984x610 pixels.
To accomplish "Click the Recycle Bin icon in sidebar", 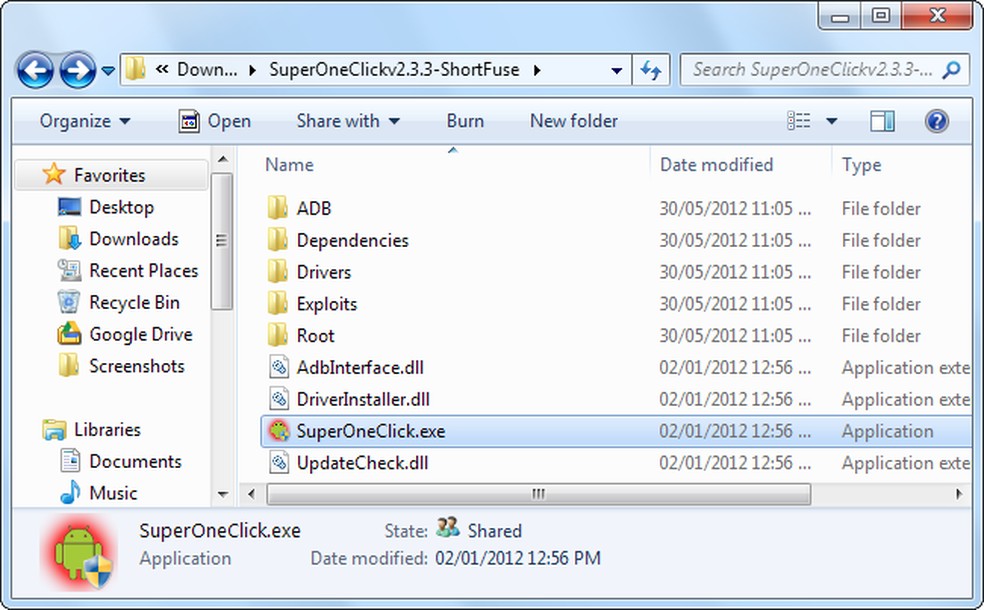I will coord(69,302).
